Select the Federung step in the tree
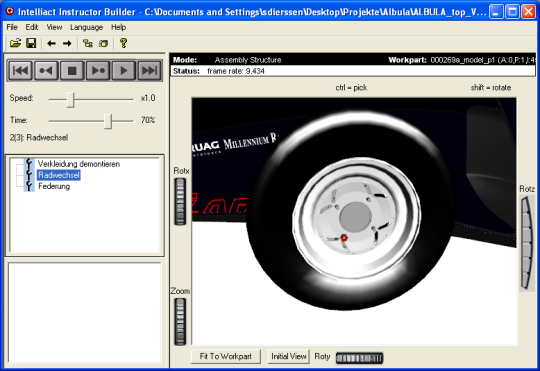Image resolution: width=540 pixels, height=371 pixels. pos(54,186)
